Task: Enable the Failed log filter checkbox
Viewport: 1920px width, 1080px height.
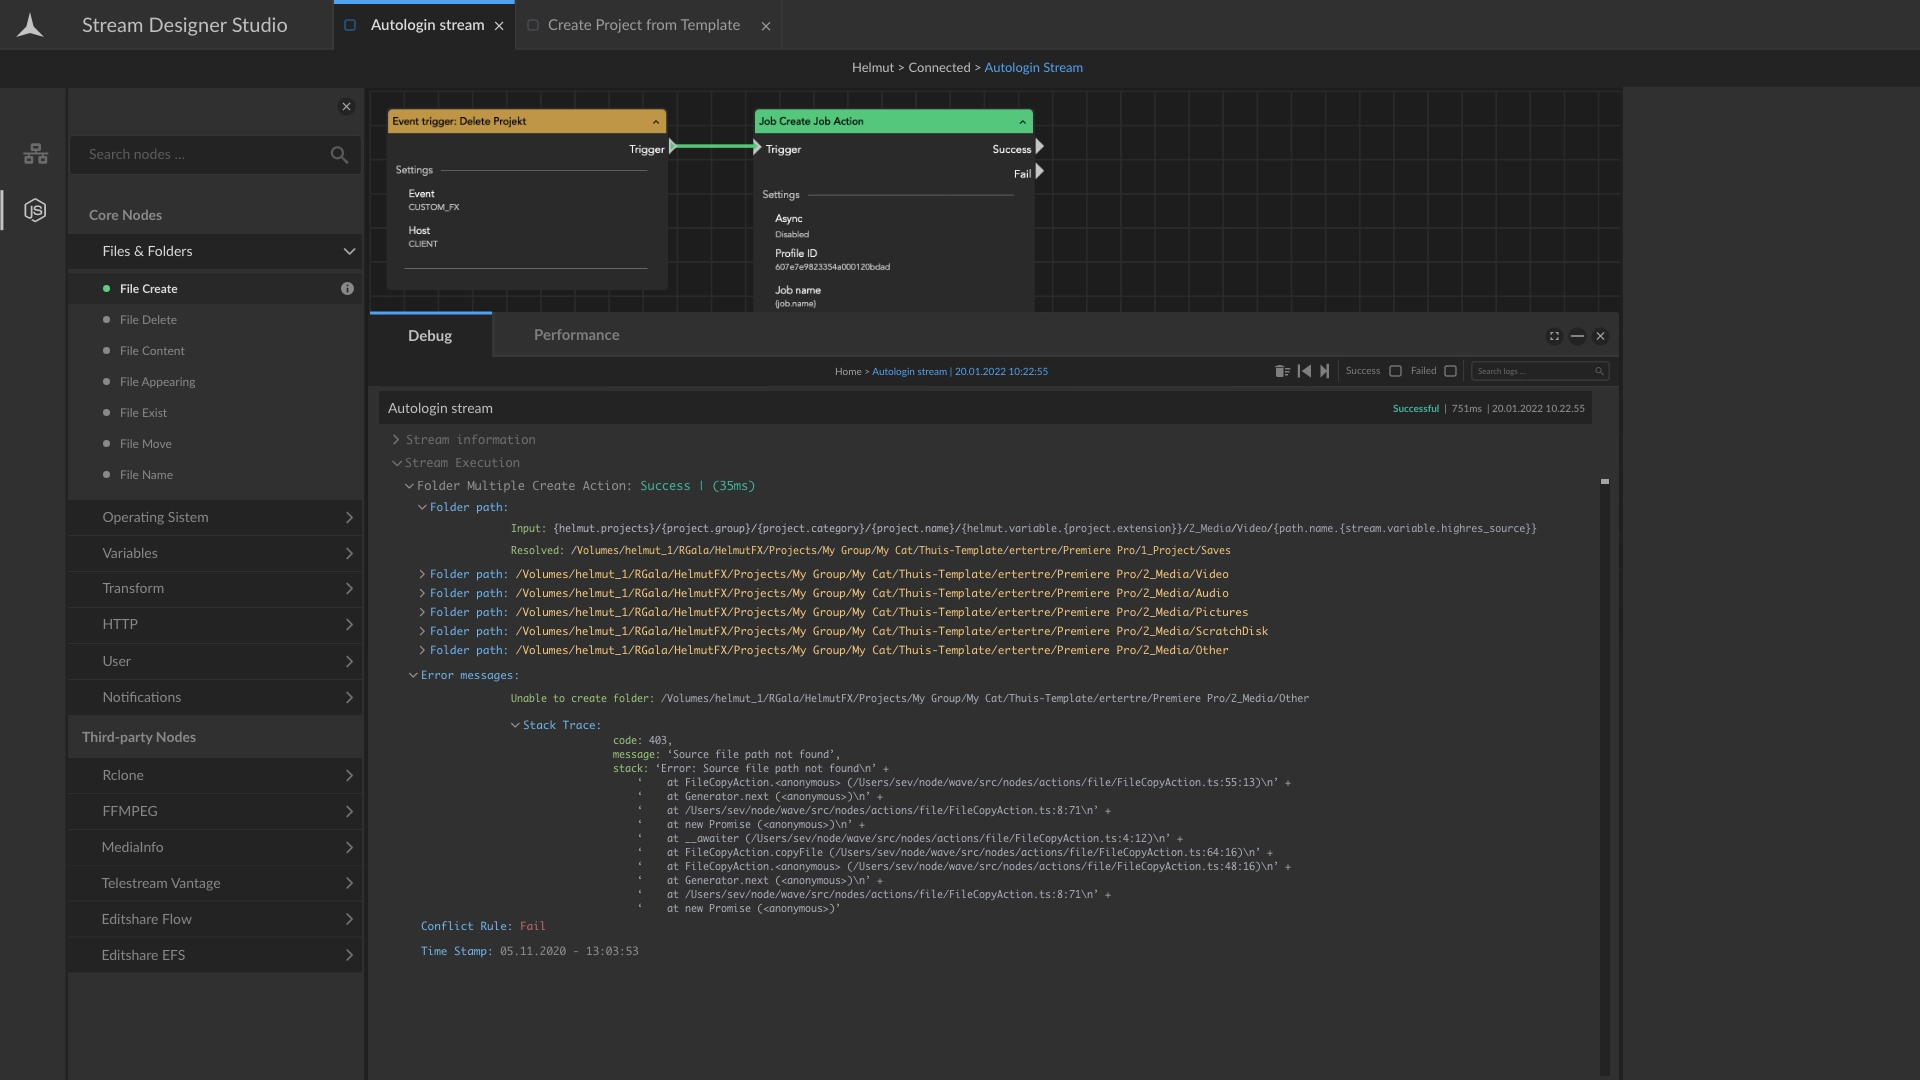Action: coord(1450,371)
